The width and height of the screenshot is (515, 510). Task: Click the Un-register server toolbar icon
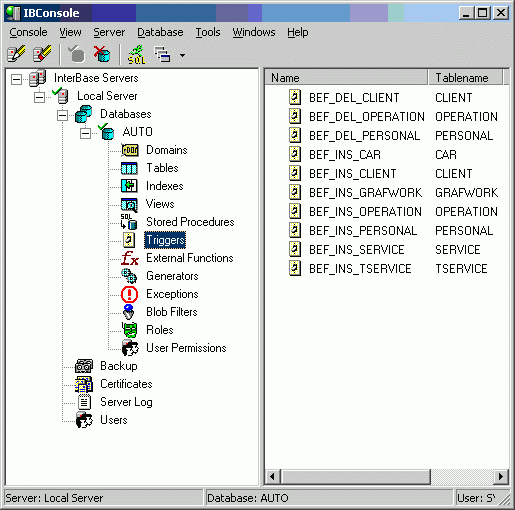tap(42, 54)
